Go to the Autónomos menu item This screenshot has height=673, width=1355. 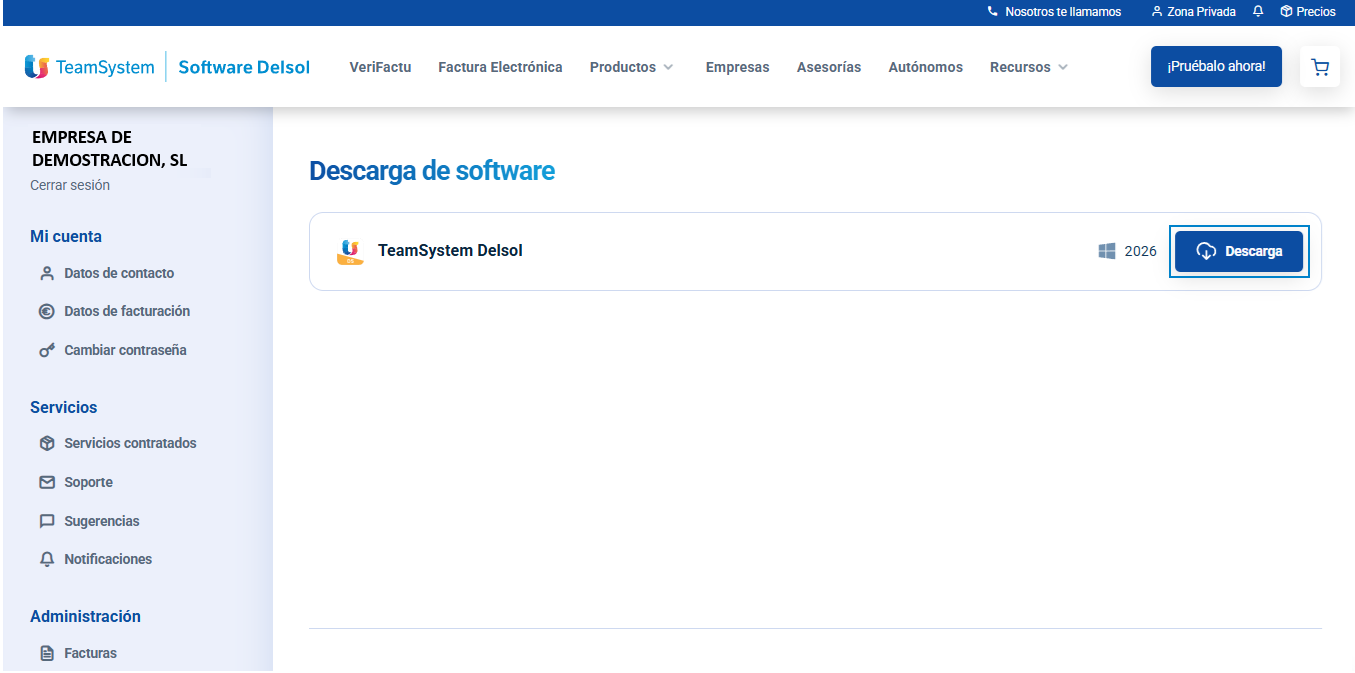[x=925, y=67]
